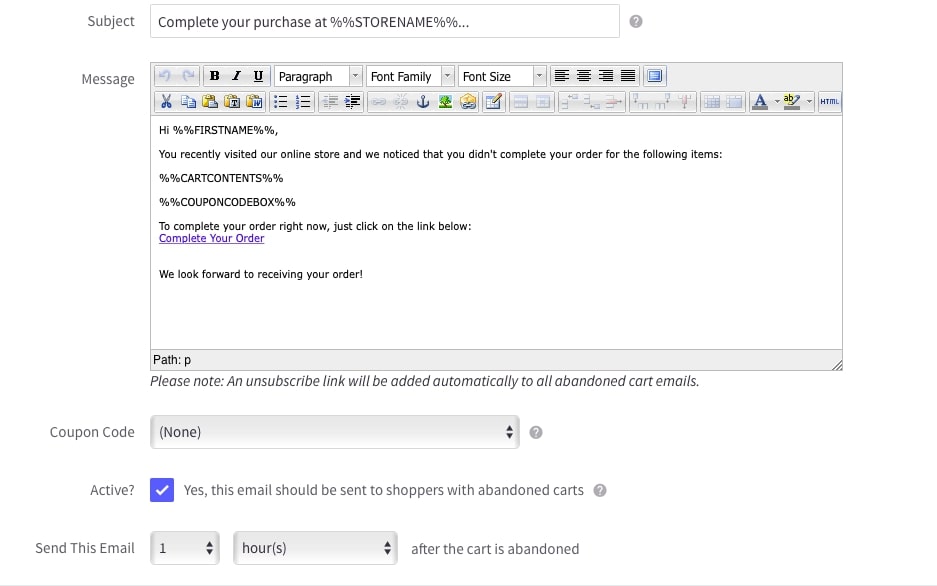Open the Paragraph format dropdown

click(x=318, y=76)
